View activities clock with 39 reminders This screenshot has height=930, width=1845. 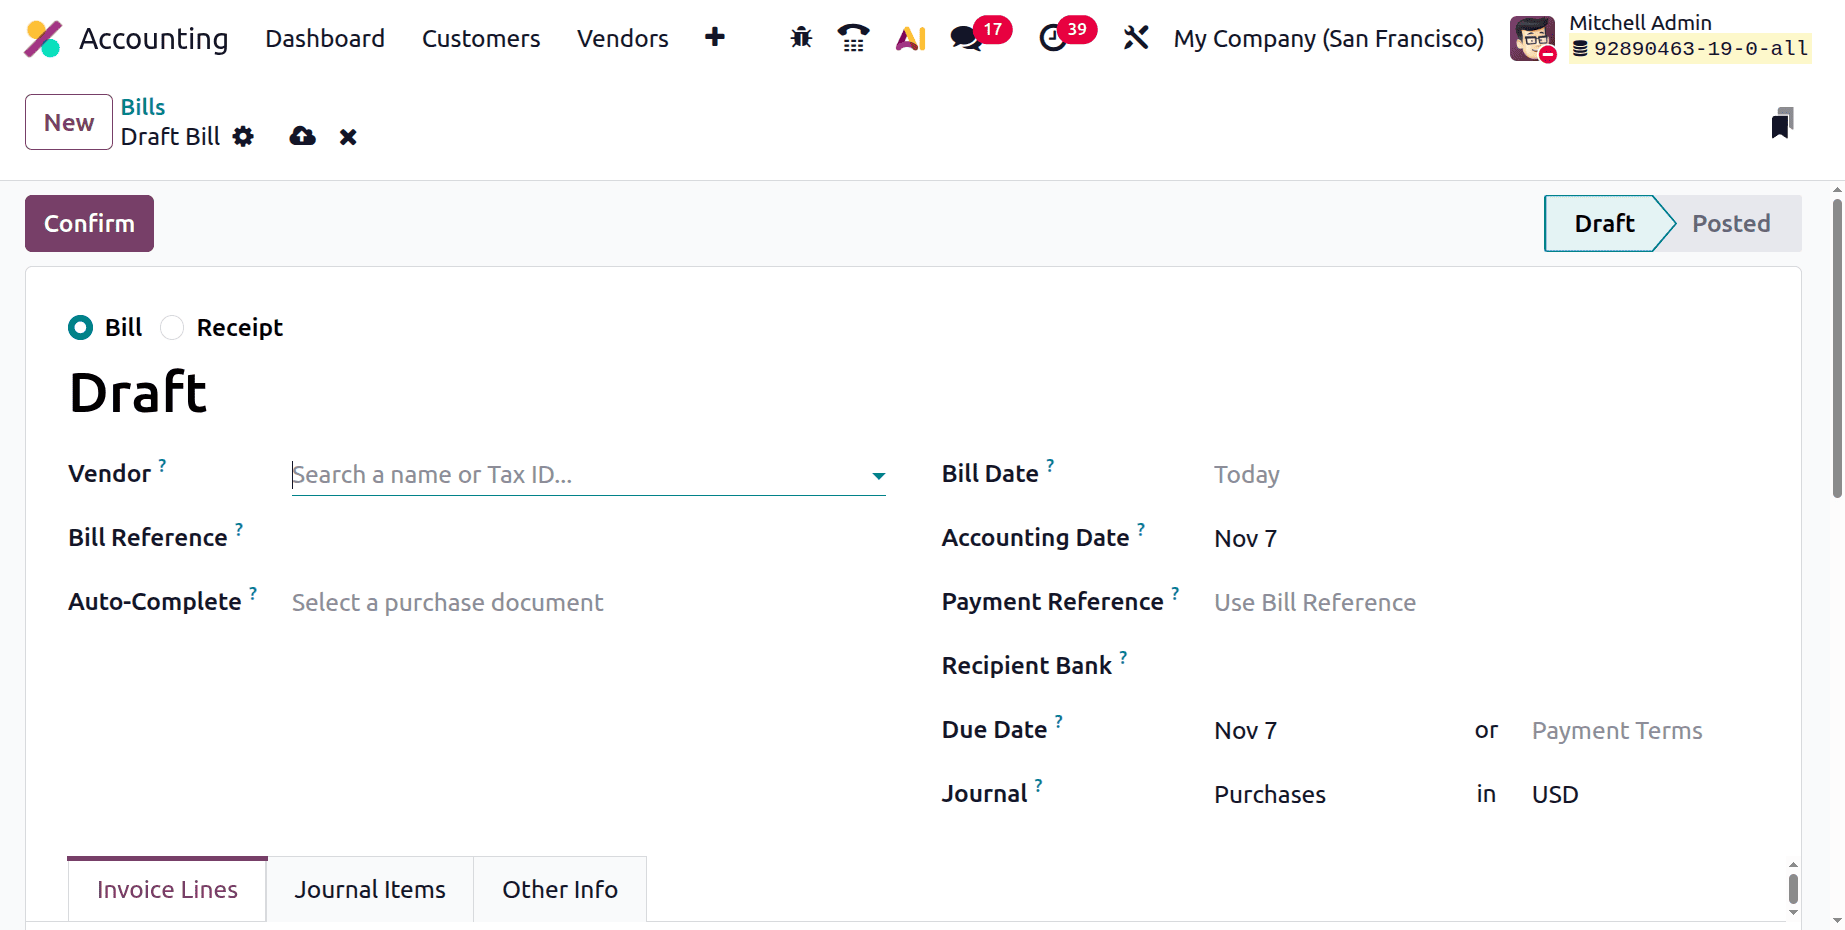1054,40
